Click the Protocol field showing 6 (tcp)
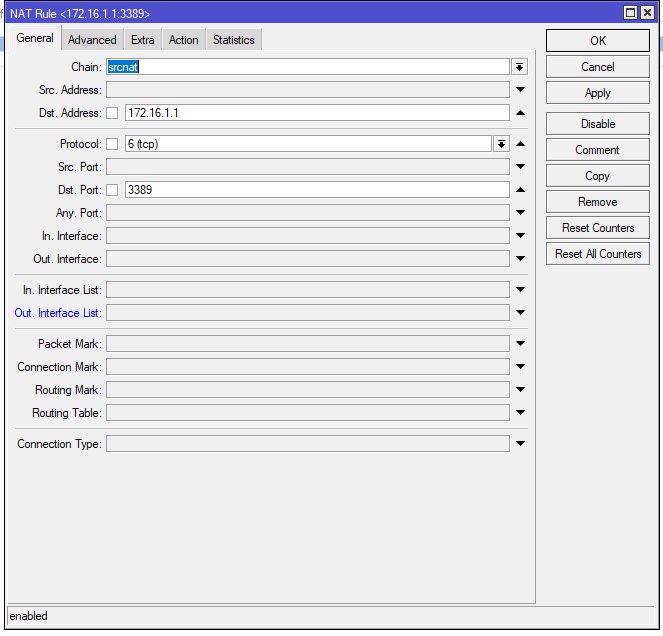This screenshot has width=663, height=636. pos(308,144)
